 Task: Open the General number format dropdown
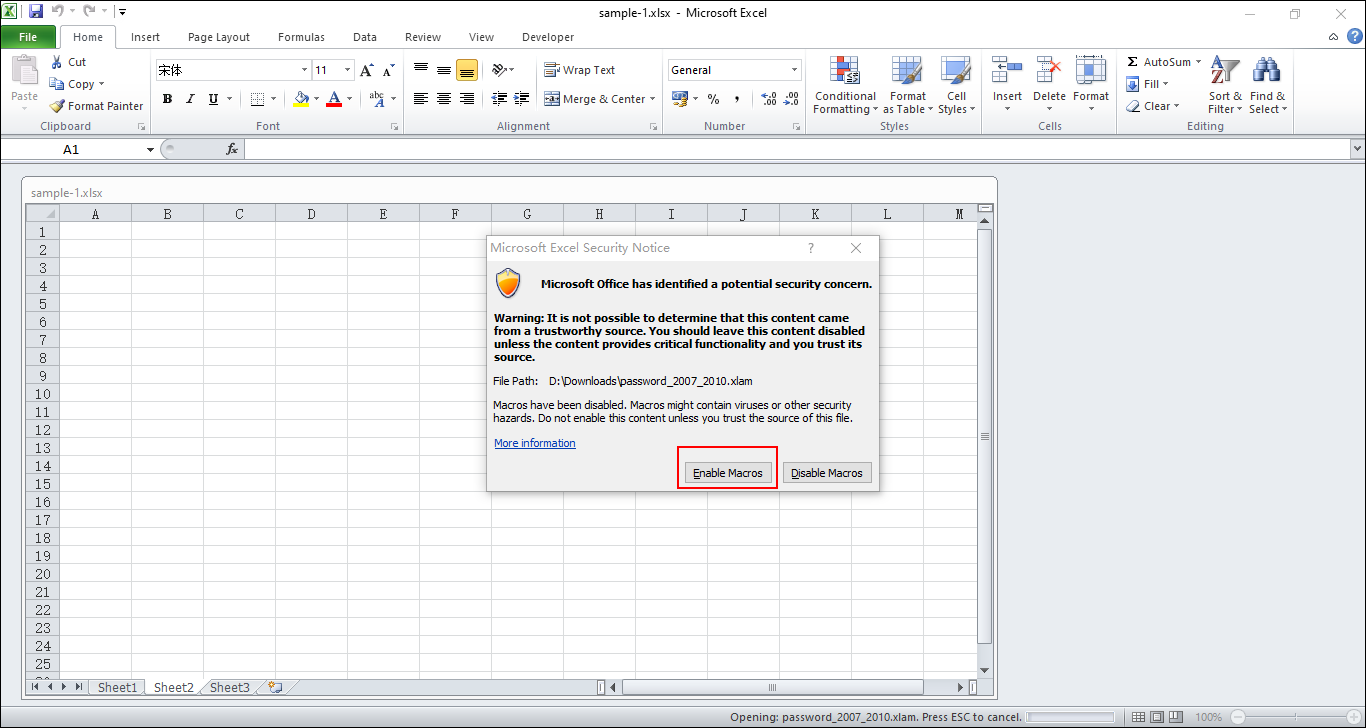click(x=795, y=70)
